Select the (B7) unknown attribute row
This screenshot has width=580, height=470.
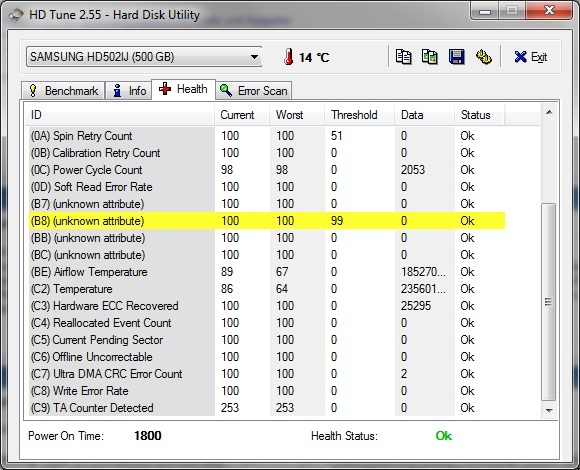click(x=266, y=204)
